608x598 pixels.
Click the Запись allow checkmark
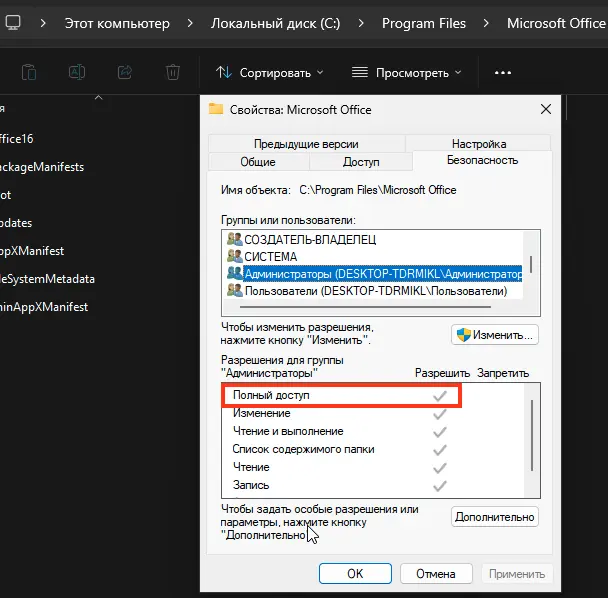point(439,485)
